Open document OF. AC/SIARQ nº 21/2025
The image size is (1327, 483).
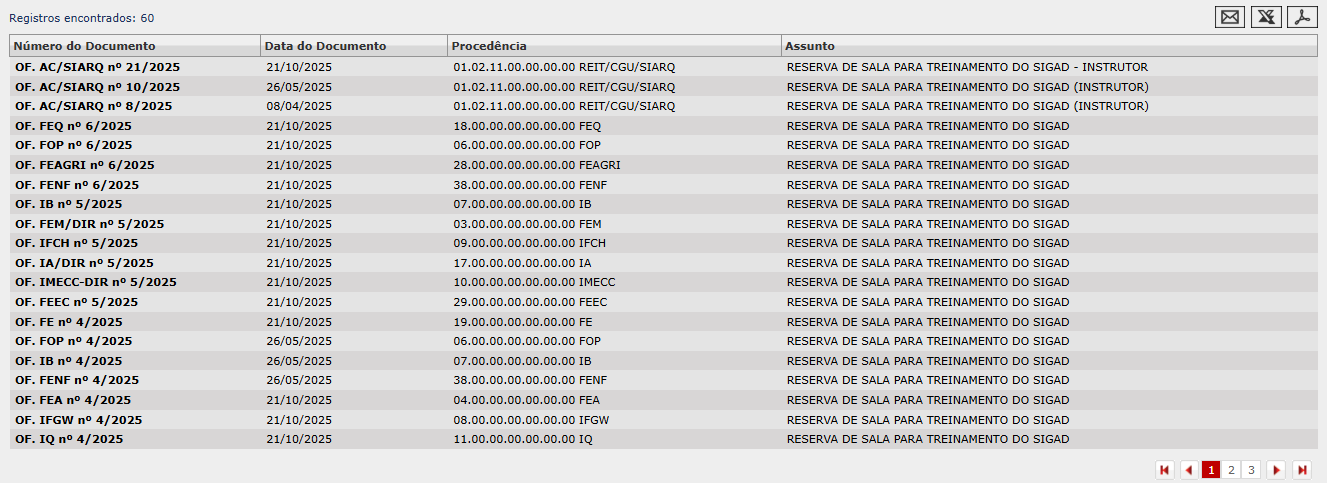click(98, 67)
